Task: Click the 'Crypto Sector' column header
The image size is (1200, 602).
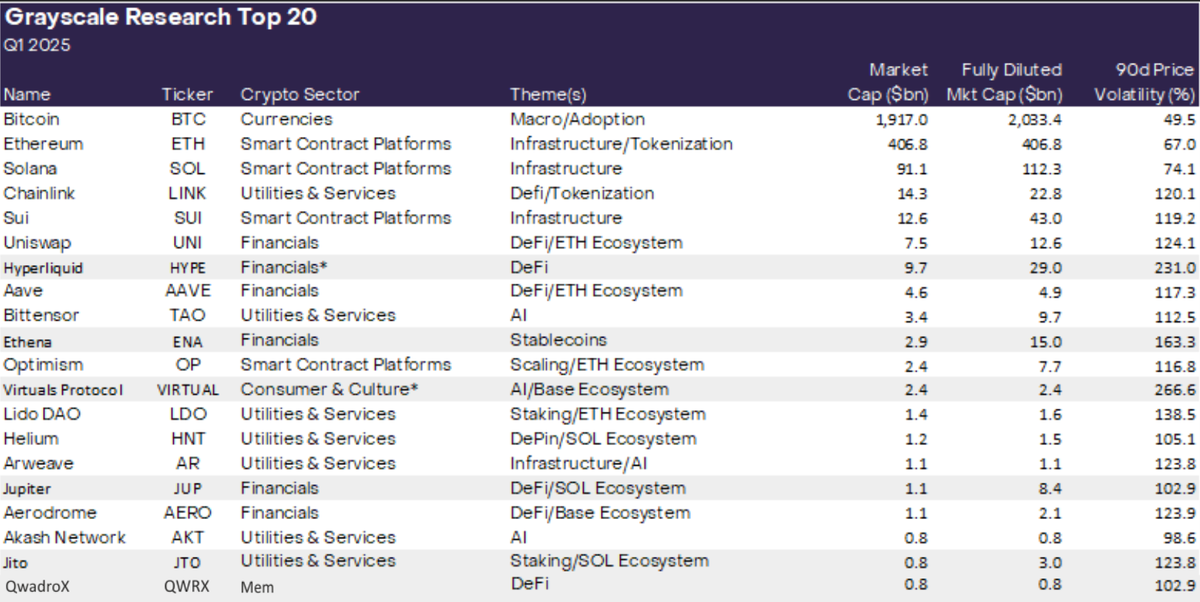Action: pos(300,94)
